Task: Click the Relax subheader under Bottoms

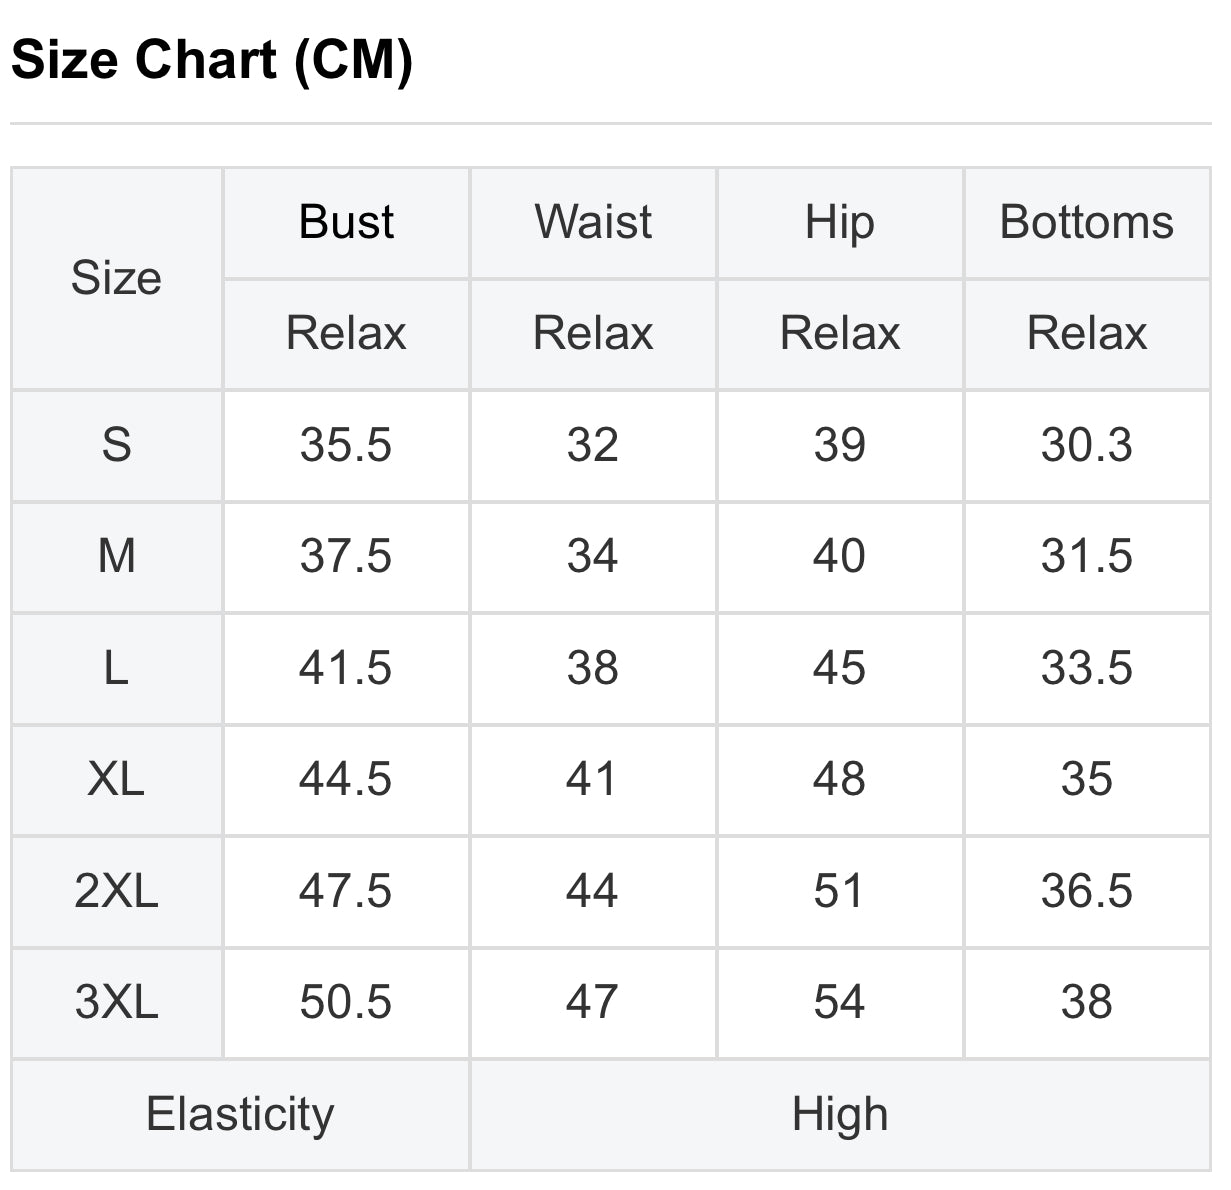Action: click(x=1086, y=333)
